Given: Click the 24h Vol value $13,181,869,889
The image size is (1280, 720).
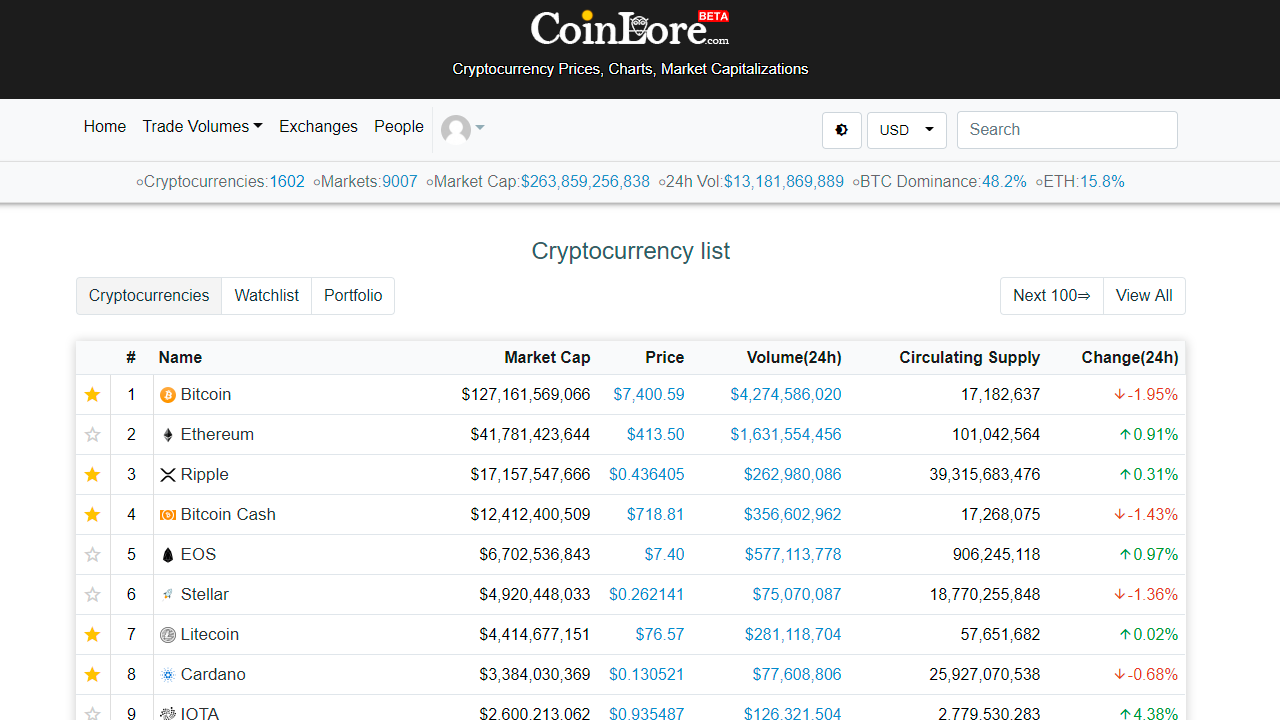Looking at the screenshot, I should pyautogui.click(x=784, y=182).
